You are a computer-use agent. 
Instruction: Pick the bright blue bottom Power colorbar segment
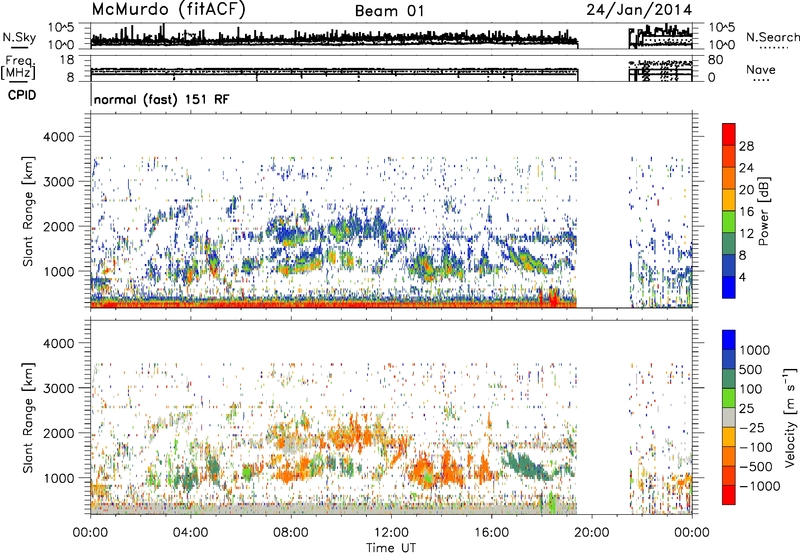pos(729,288)
